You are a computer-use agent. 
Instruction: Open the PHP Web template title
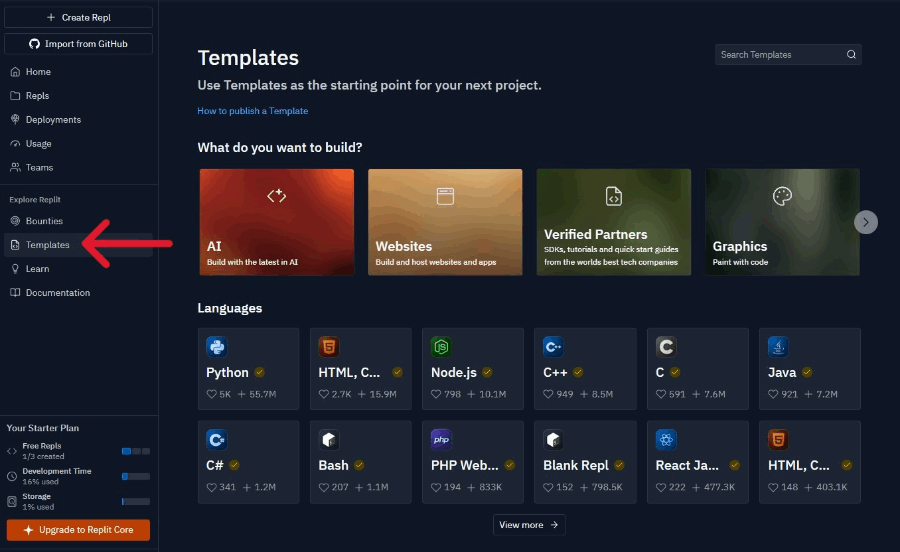(464, 465)
